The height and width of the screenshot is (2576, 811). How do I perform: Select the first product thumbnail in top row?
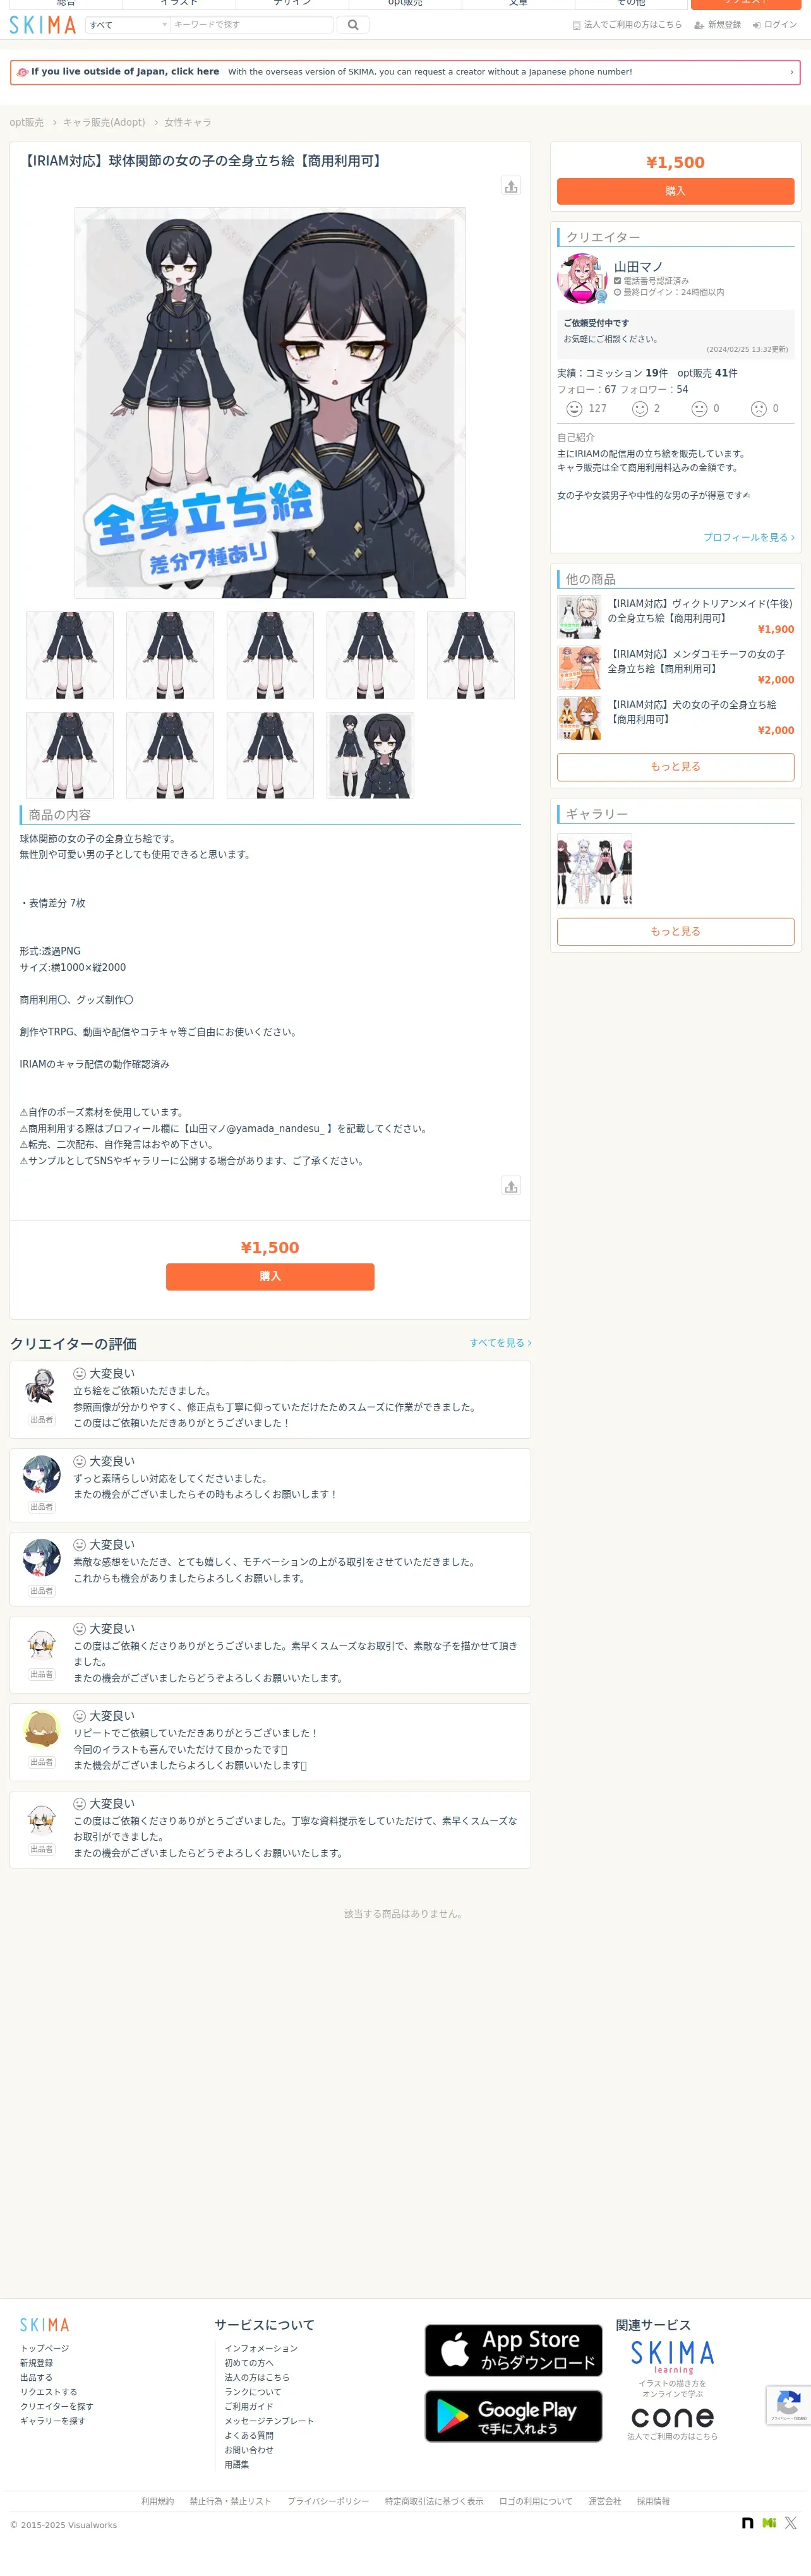pos(70,655)
